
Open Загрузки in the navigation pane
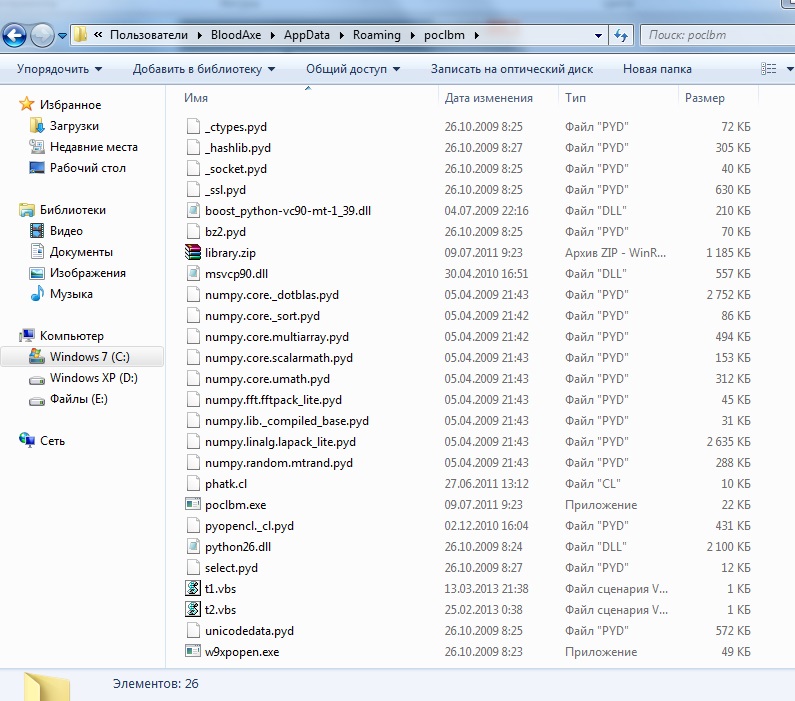(74, 126)
